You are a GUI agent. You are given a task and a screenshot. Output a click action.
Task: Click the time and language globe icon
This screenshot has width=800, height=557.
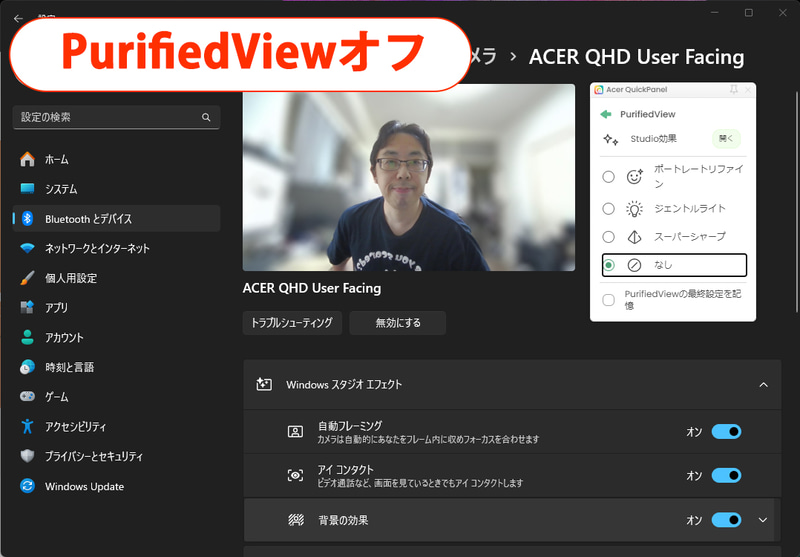click(x=27, y=367)
